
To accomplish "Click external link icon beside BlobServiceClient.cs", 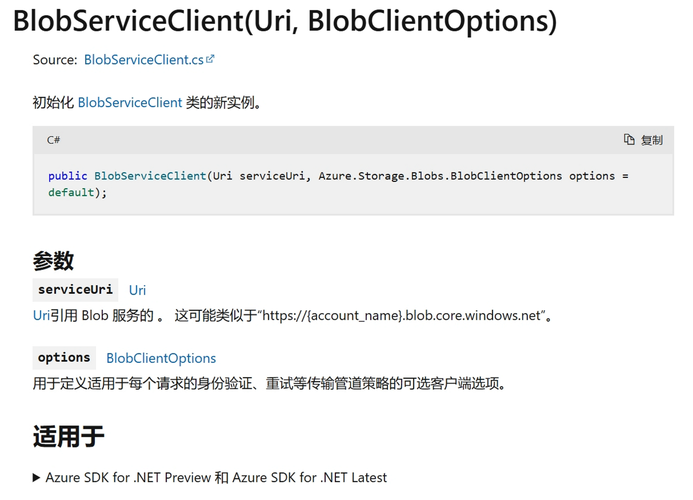I will click(x=211, y=59).
